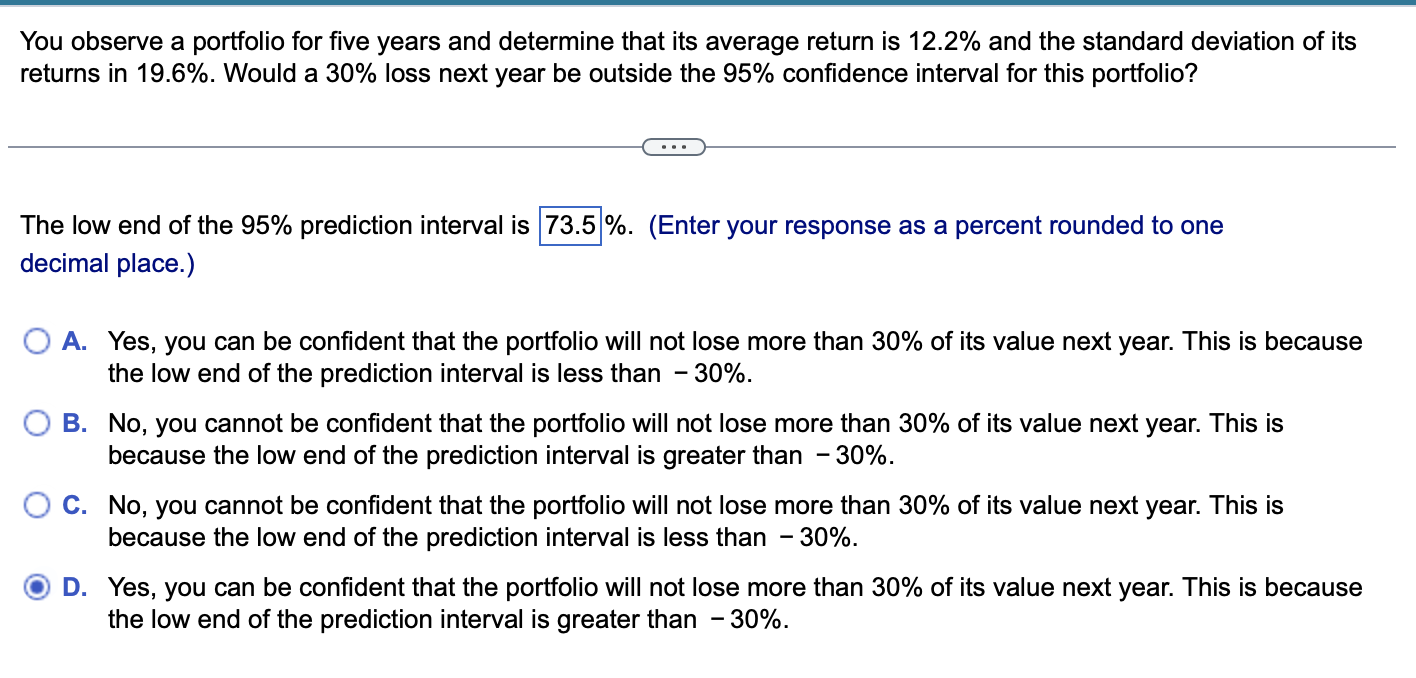The image size is (1416, 678).
Task: Select answer choice C radio button
Action: coord(37,505)
